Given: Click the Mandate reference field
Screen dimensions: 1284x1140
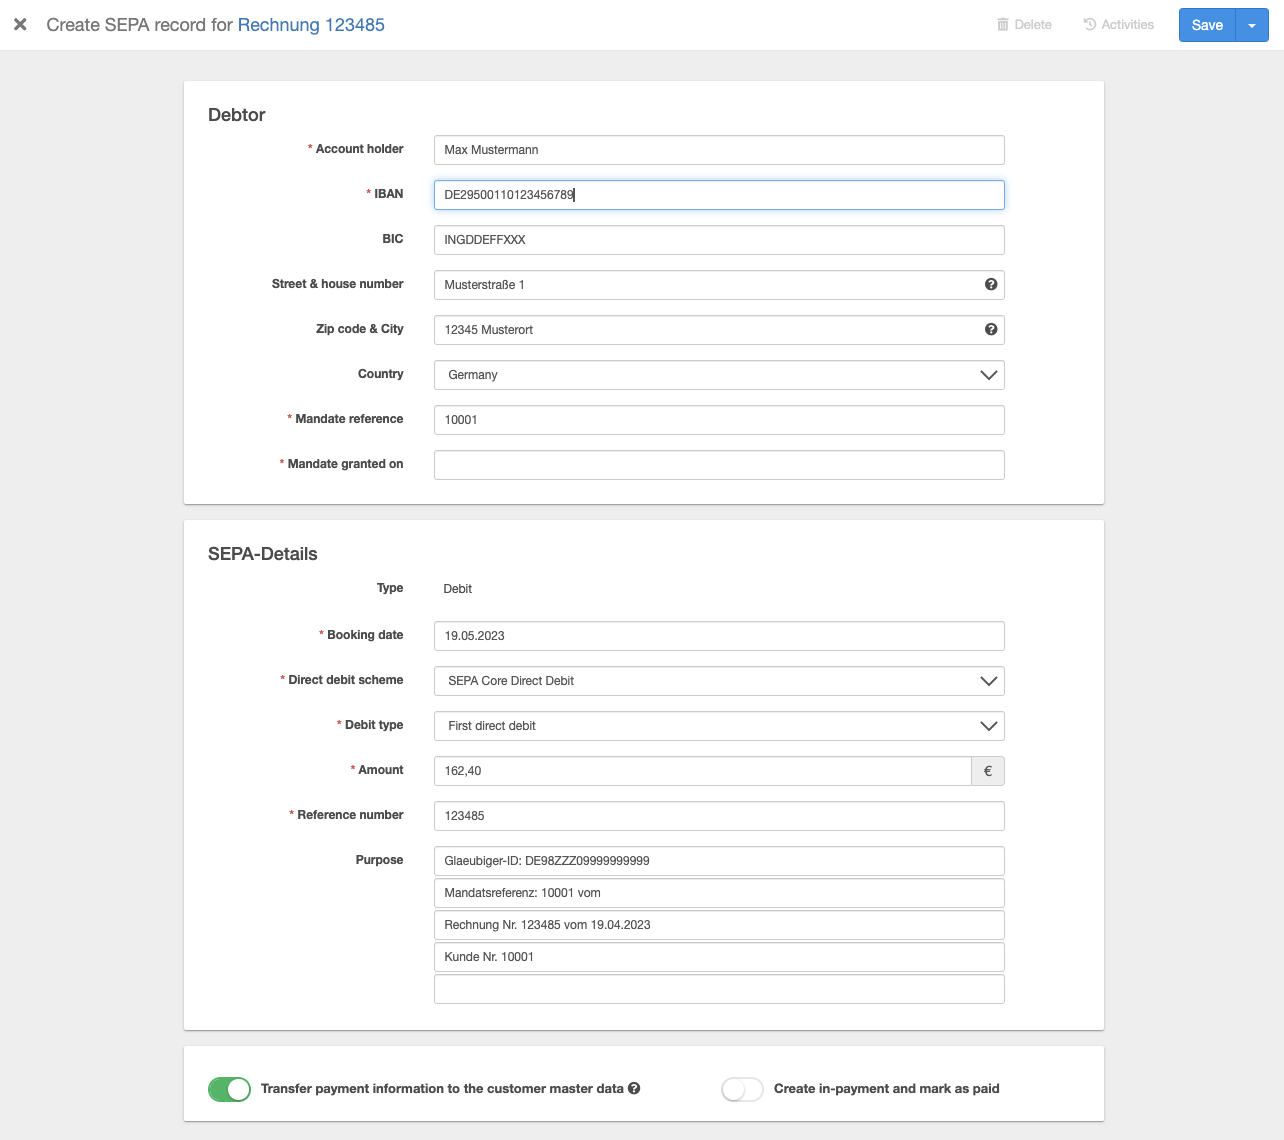Looking at the screenshot, I should (x=719, y=420).
